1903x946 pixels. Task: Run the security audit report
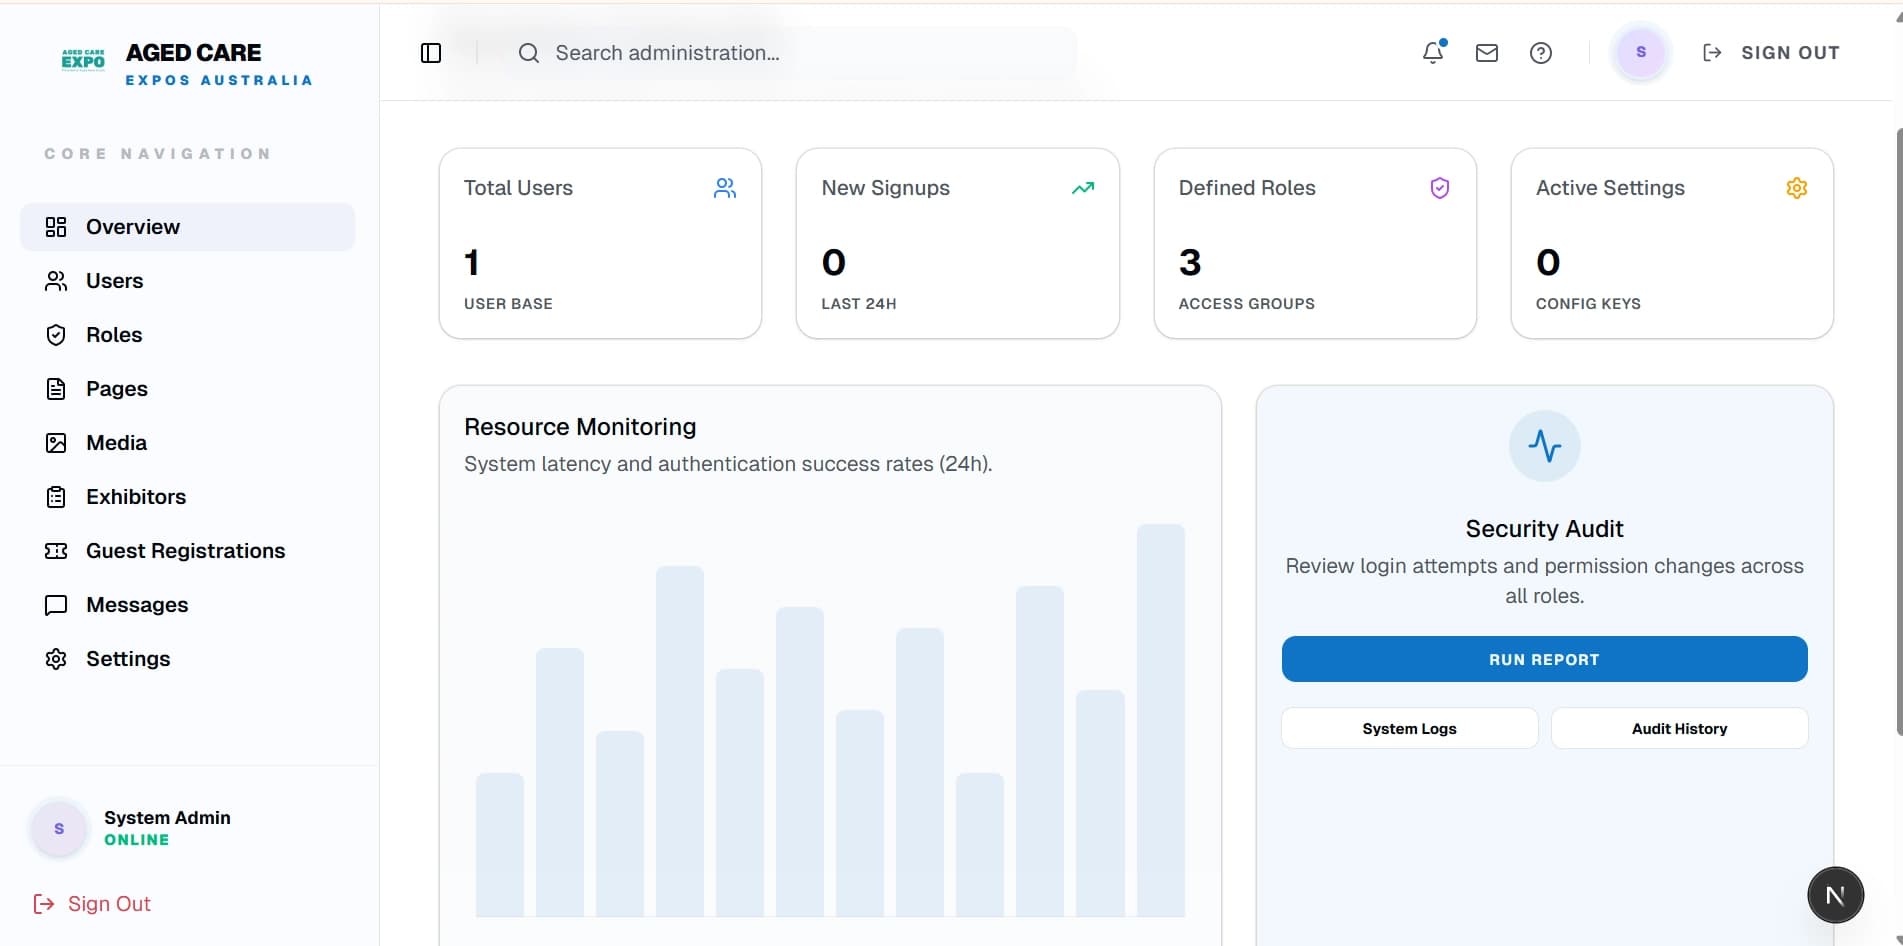[x=1544, y=659]
